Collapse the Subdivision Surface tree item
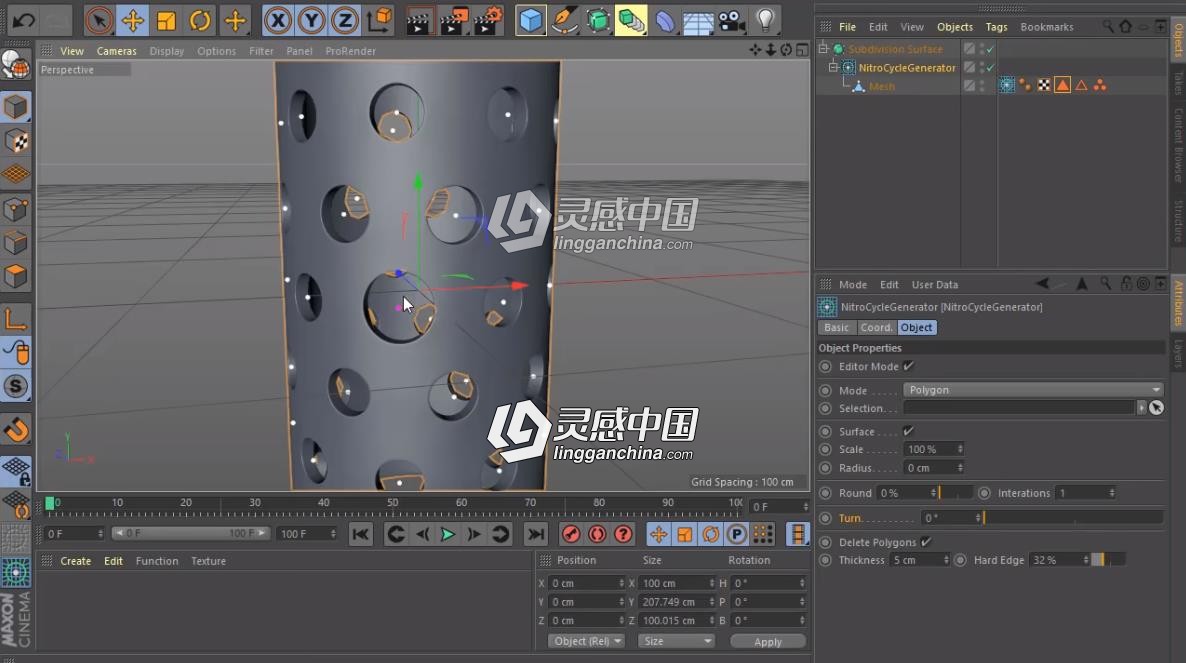This screenshot has width=1186, height=663. [x=823, y=48]
